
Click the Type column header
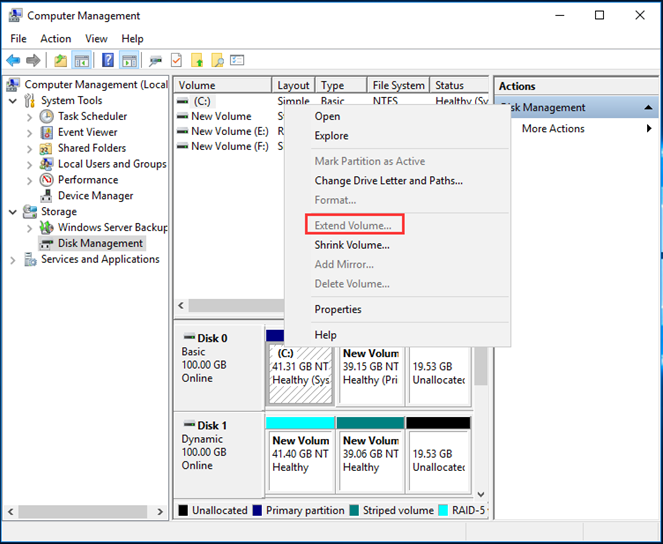pos(341,85)
